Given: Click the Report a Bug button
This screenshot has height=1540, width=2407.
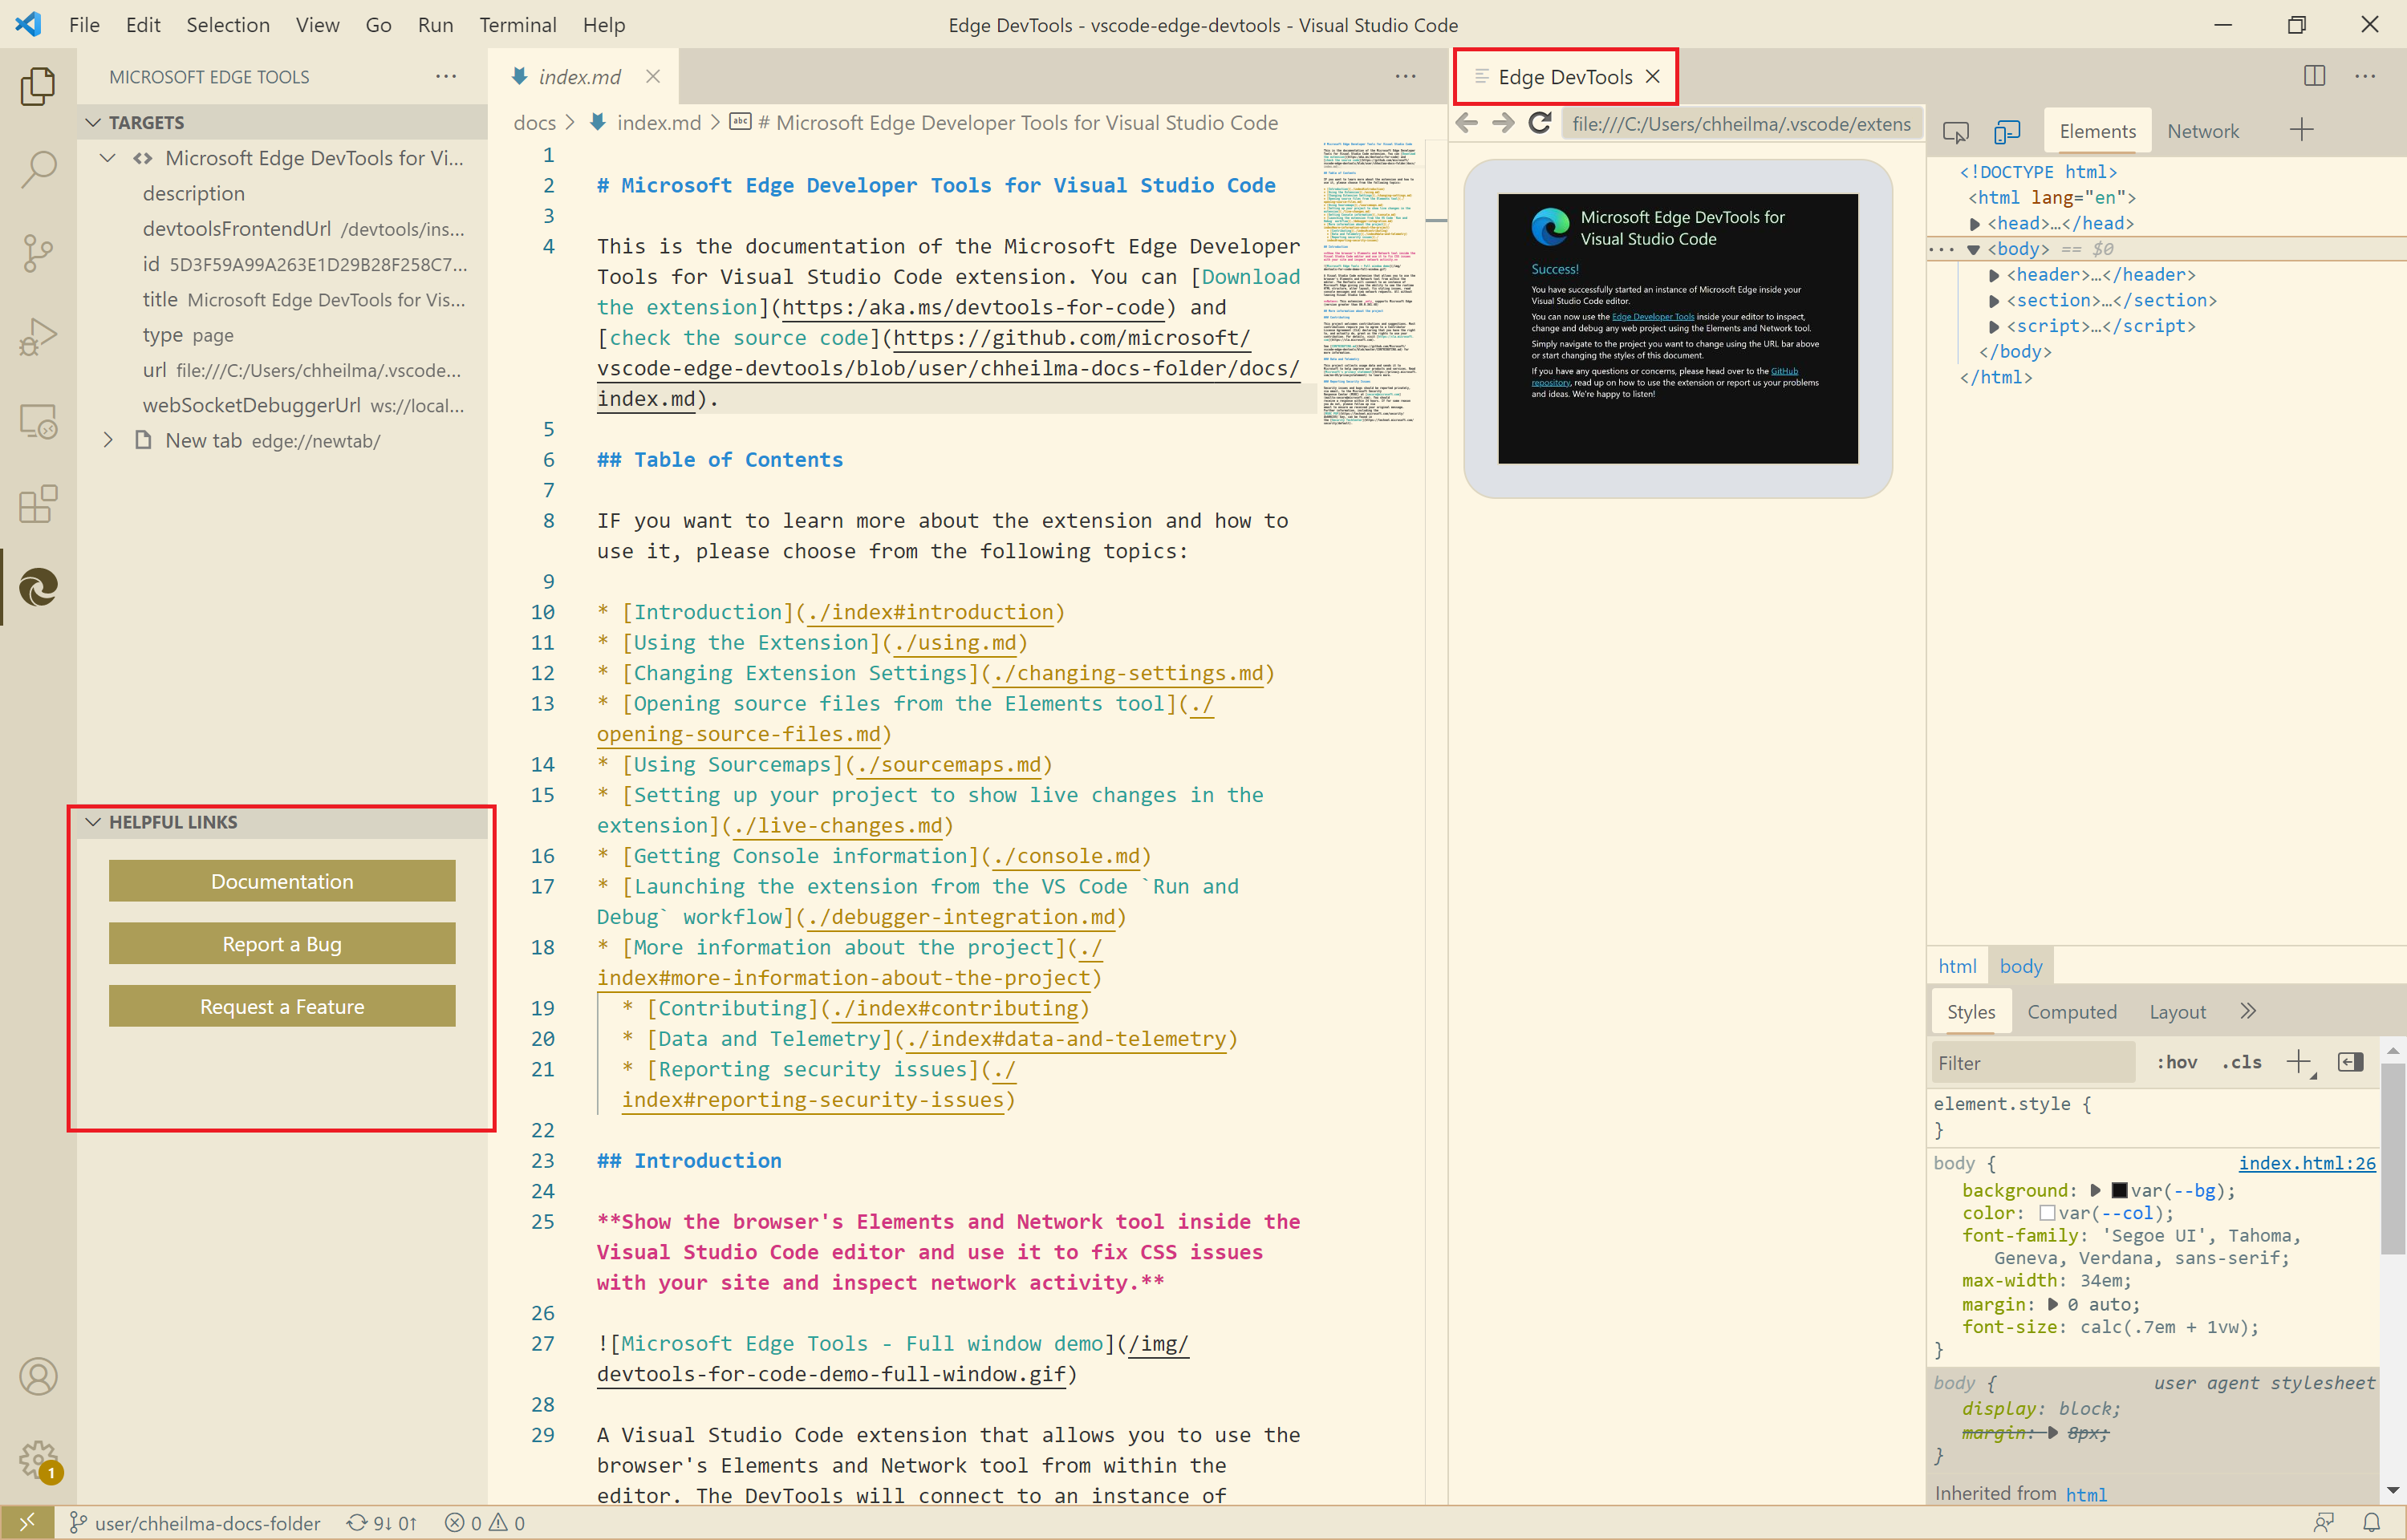Looking at the screenshot, I should point(281,943).
